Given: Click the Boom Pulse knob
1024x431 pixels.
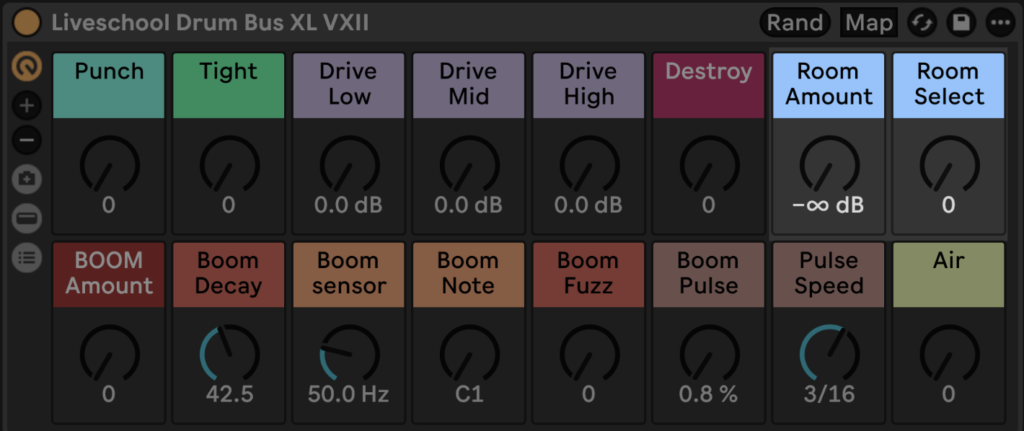Looking at the screenshot, I should [709, 354].
